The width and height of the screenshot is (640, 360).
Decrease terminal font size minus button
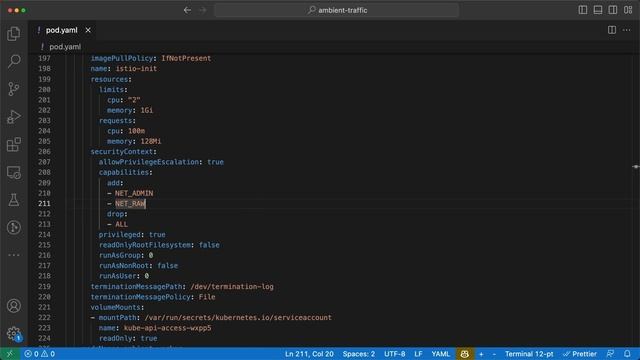(494, 354)
